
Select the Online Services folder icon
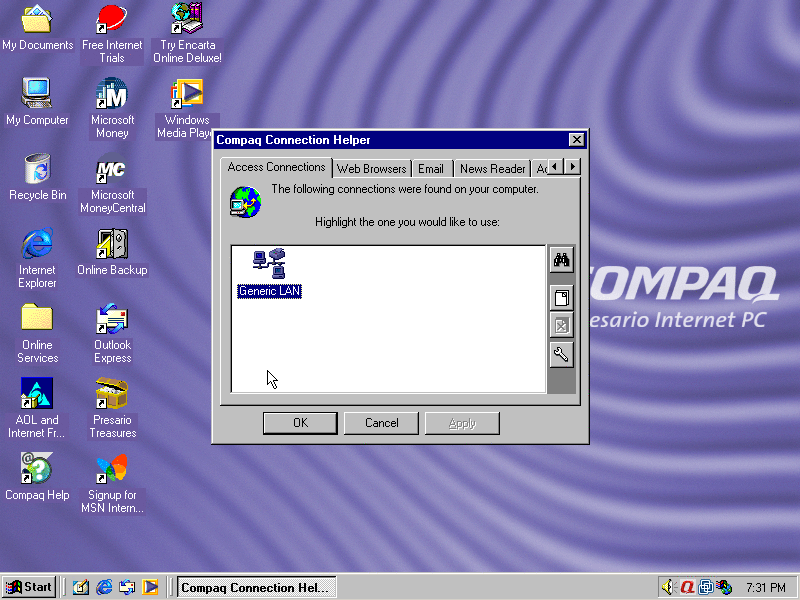point(37,333)
